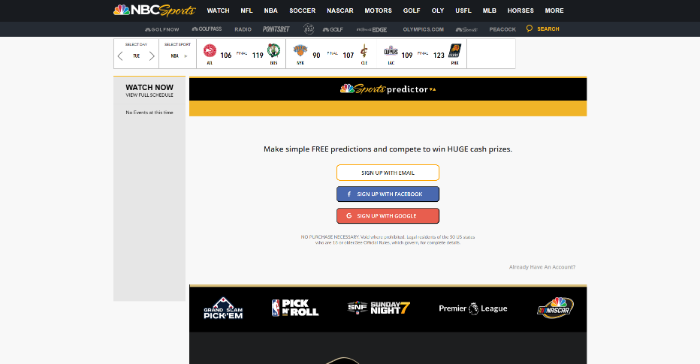Open VIEW FULL SCHEDULE link
The height and width of the screenshot is (364, 700).
point(149,95)
